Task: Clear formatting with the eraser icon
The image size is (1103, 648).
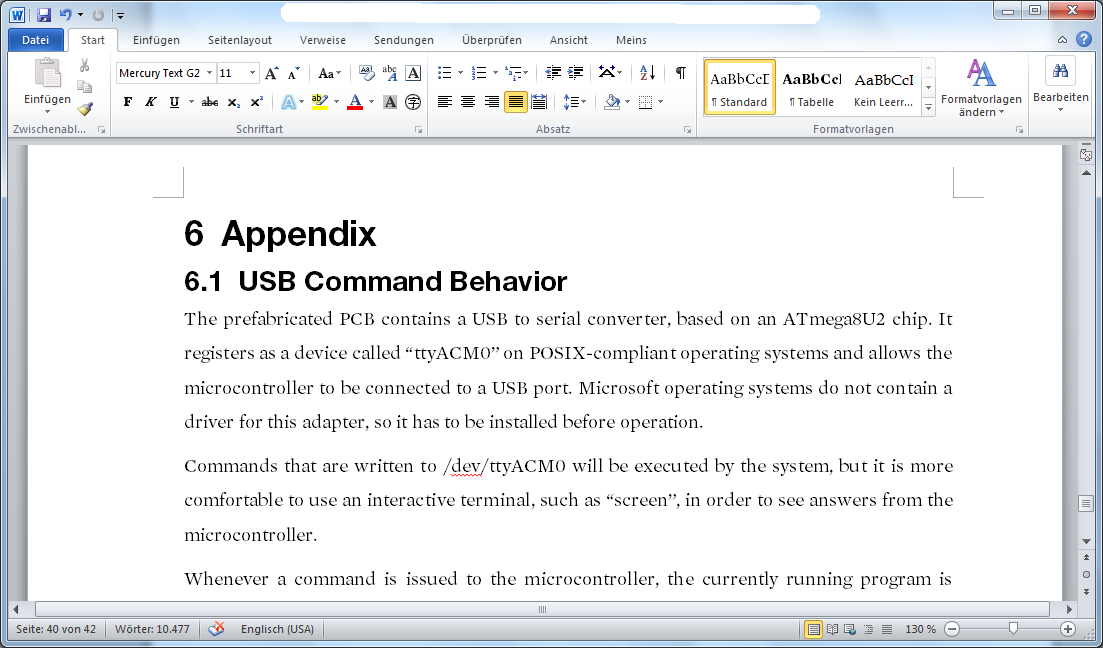Action: click(366, 73)
